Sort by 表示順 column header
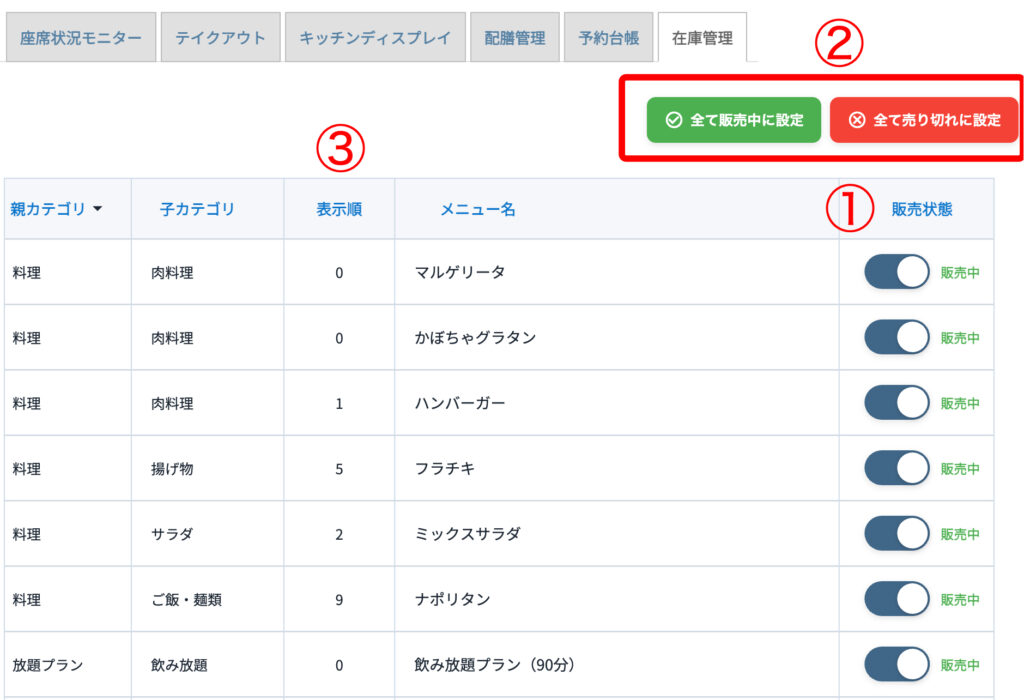1024x700 pixels. pyautogui.click(x=339, y=209)
